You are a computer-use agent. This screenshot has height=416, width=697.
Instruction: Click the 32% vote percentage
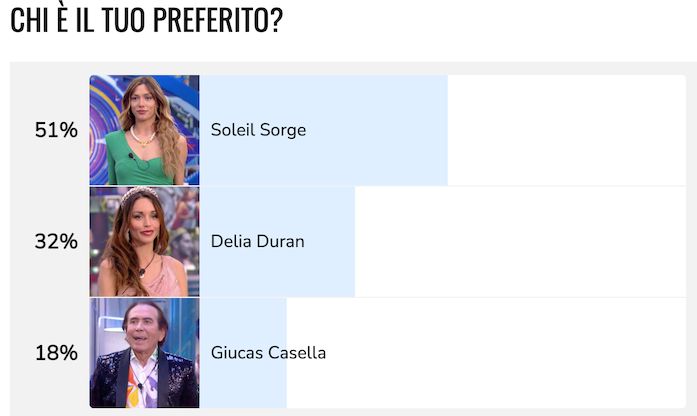click(x=56, y=241)
